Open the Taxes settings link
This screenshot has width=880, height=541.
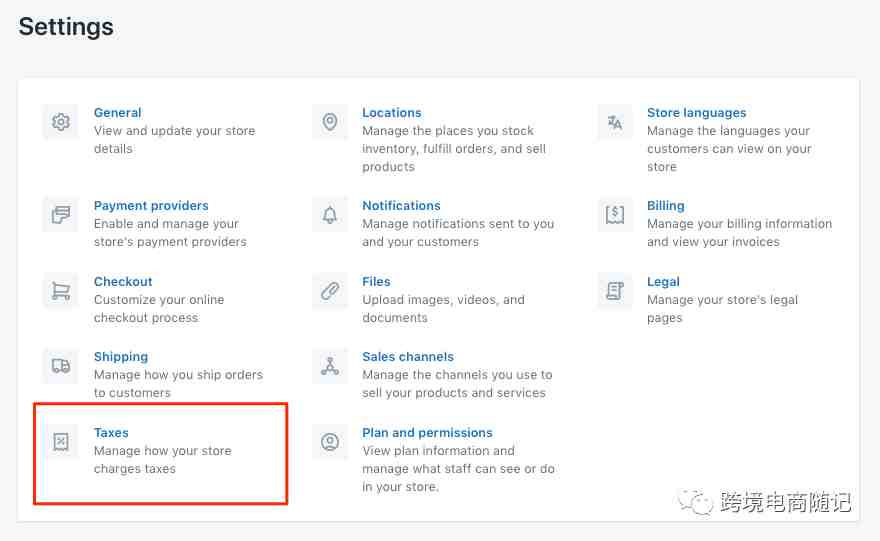[111, 433]
